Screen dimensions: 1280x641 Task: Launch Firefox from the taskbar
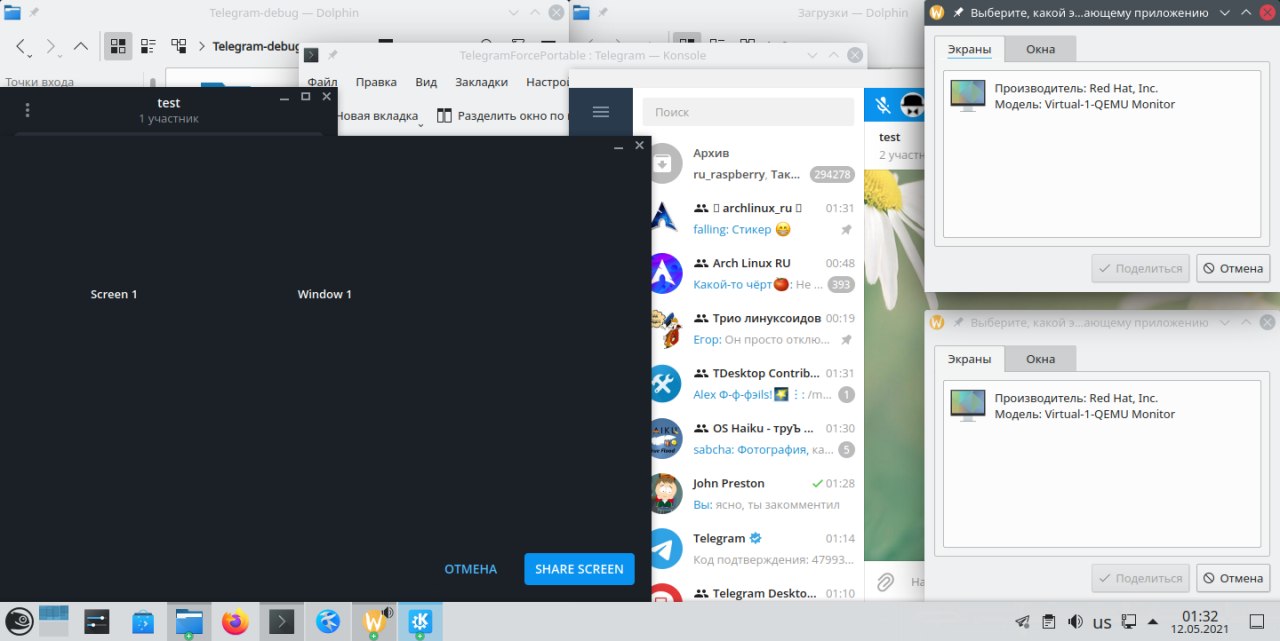coord(235,622)
